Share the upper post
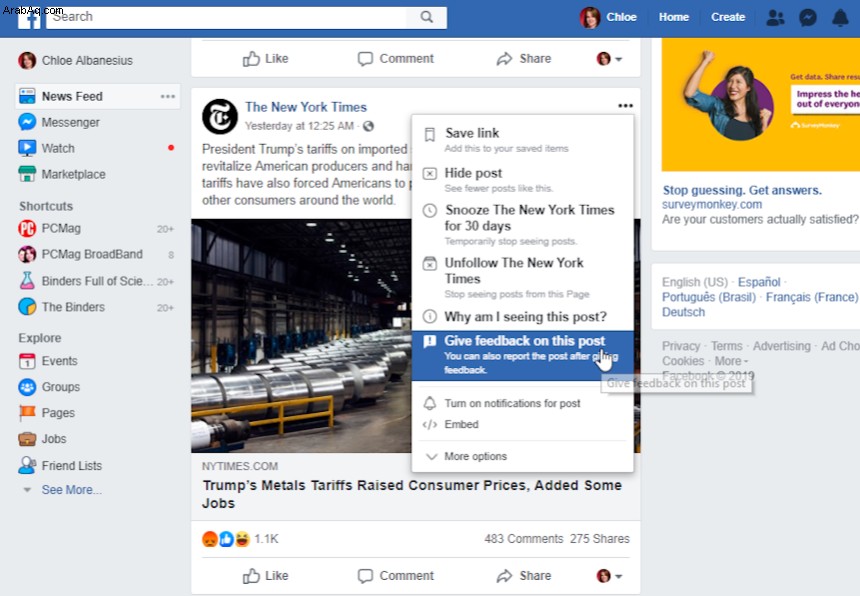Image resolution: width=860 pixels, height=596 pixels. pos(524,59)
